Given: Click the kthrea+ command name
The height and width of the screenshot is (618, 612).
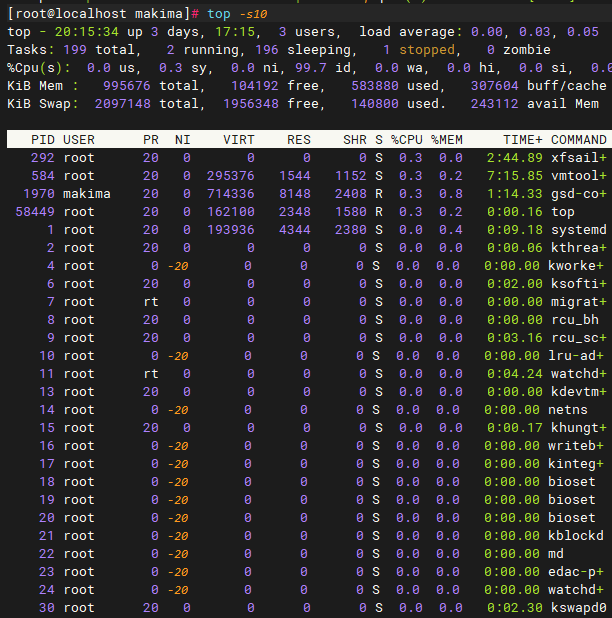Looking at the screenshot, I should 579,248.
